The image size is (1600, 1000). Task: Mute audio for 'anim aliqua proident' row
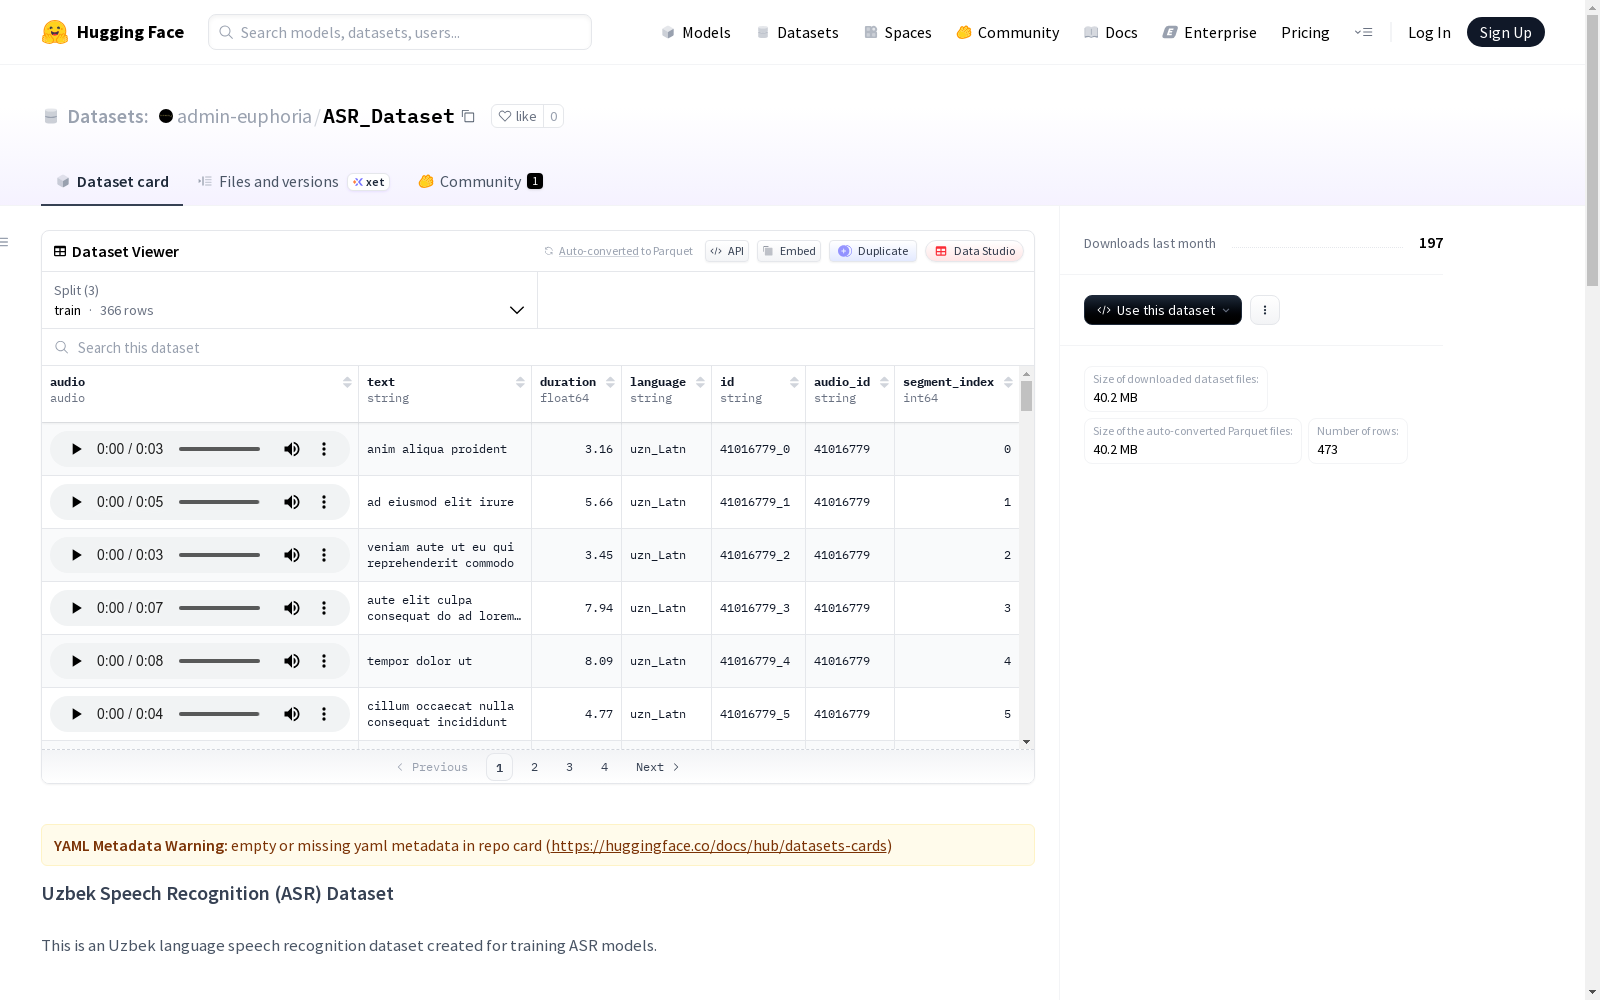[292, 449]
